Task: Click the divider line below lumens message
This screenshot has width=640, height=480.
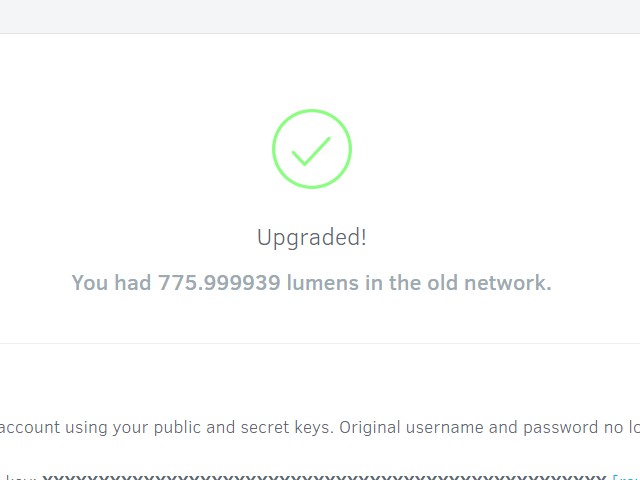Action: click(320, 343)
